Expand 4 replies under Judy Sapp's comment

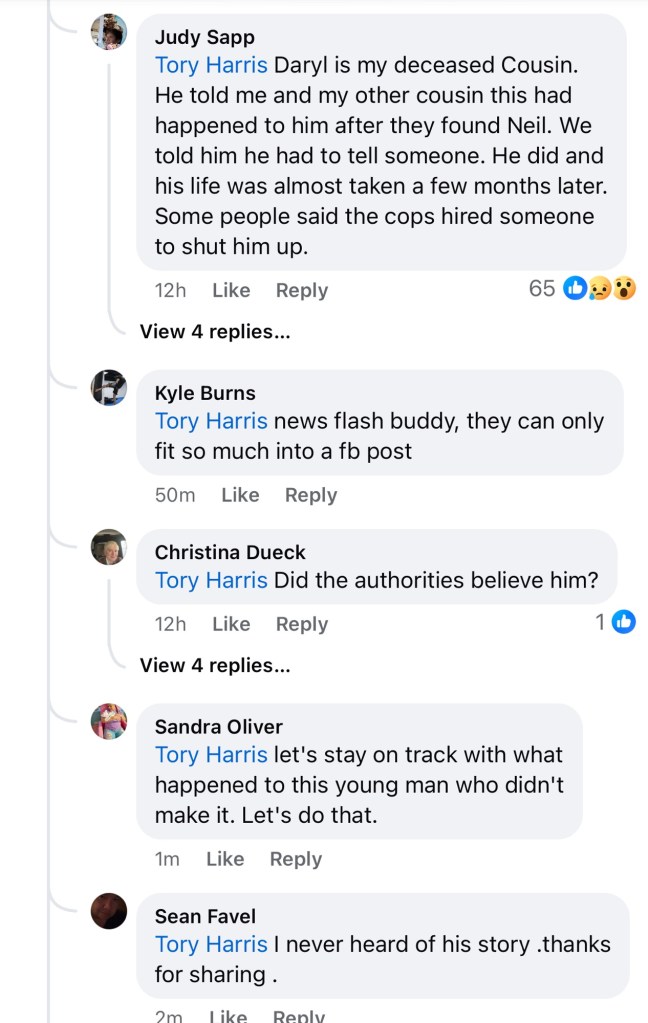click(x=215, y=332)
